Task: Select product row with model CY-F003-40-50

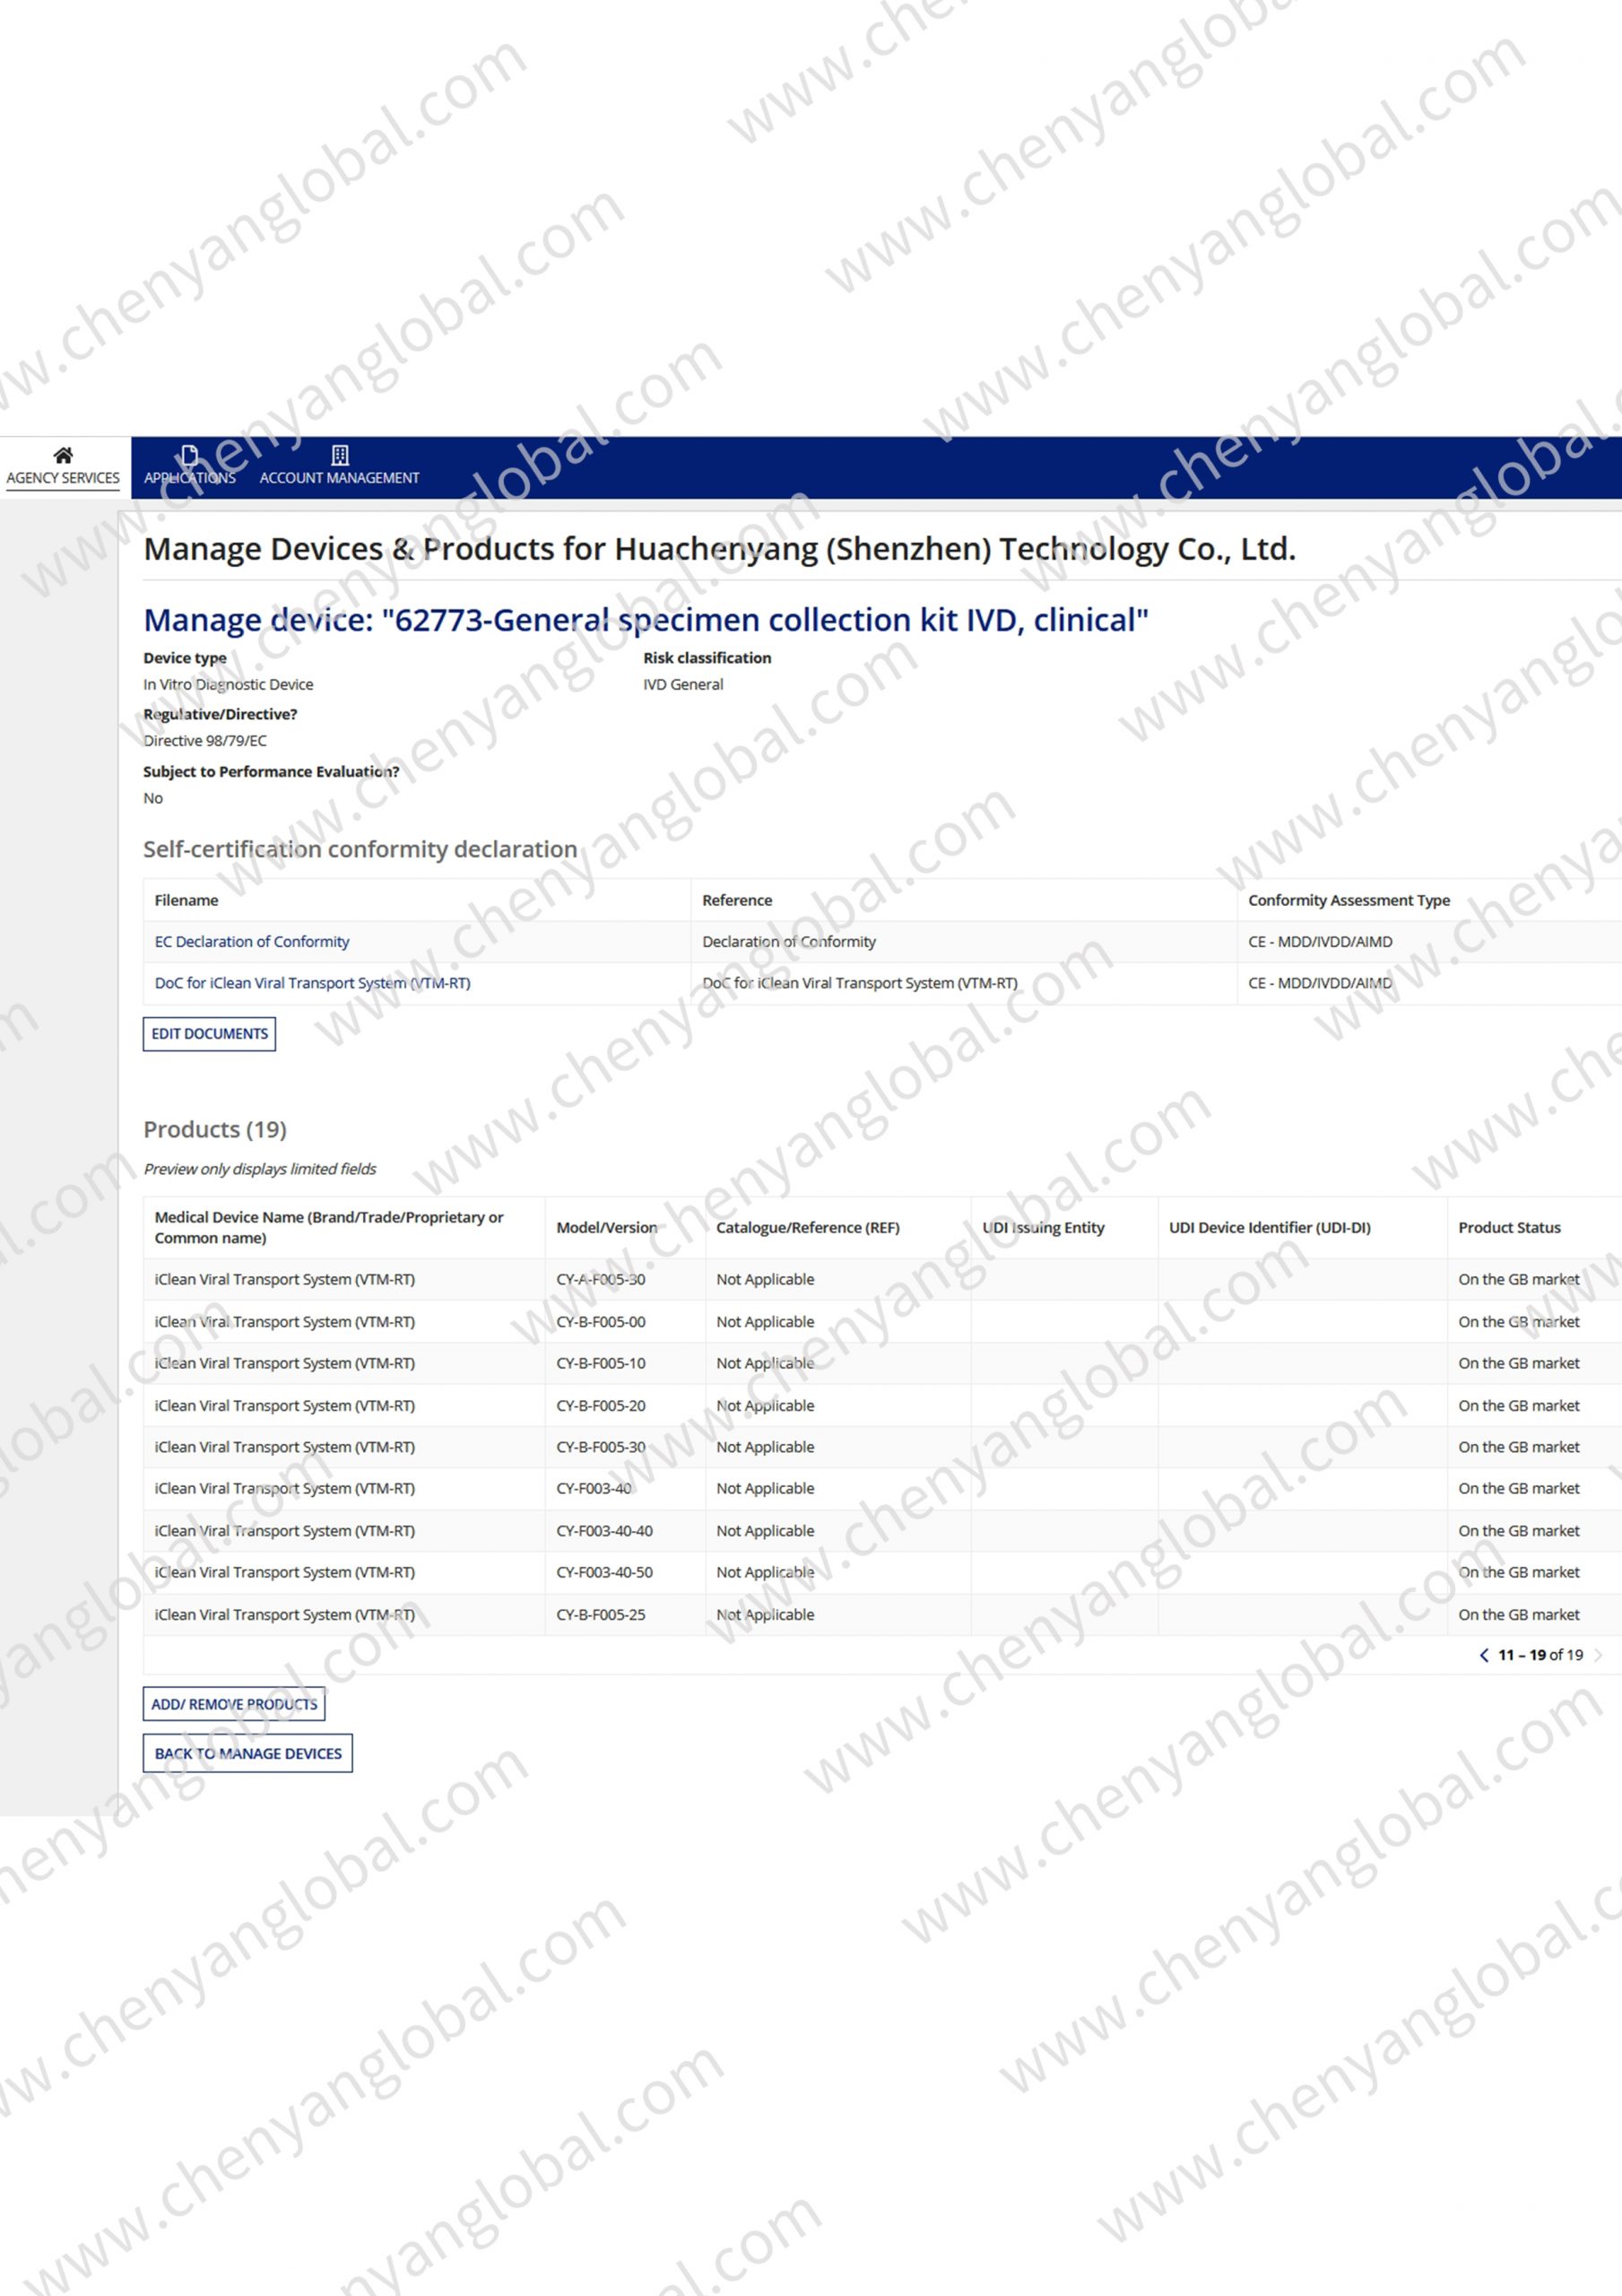Action: coord(604,1572)
